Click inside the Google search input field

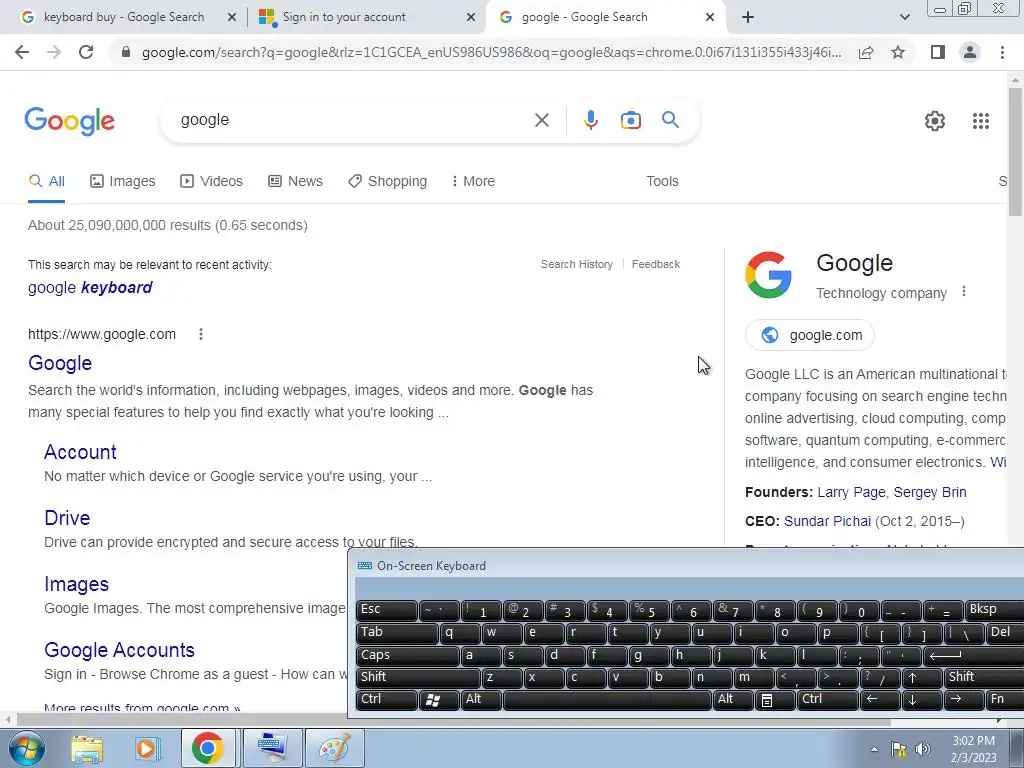(353, 120)
